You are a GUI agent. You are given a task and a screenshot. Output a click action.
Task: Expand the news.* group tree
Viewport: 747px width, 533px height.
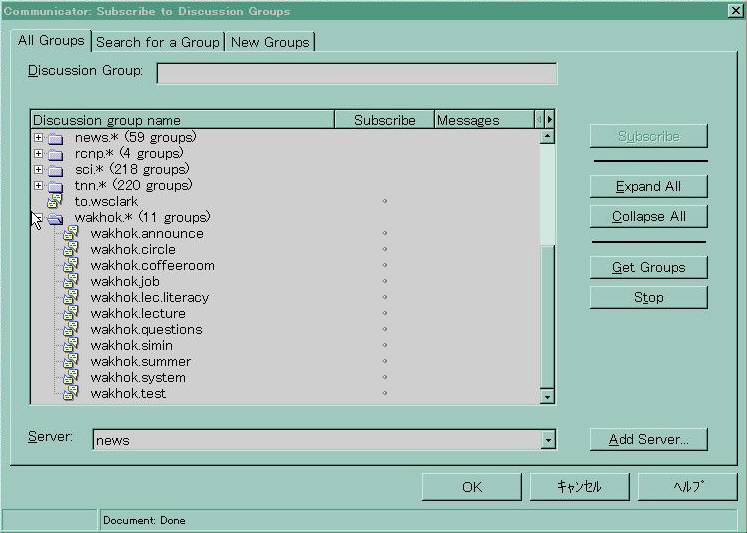click(x=38, y=138)
